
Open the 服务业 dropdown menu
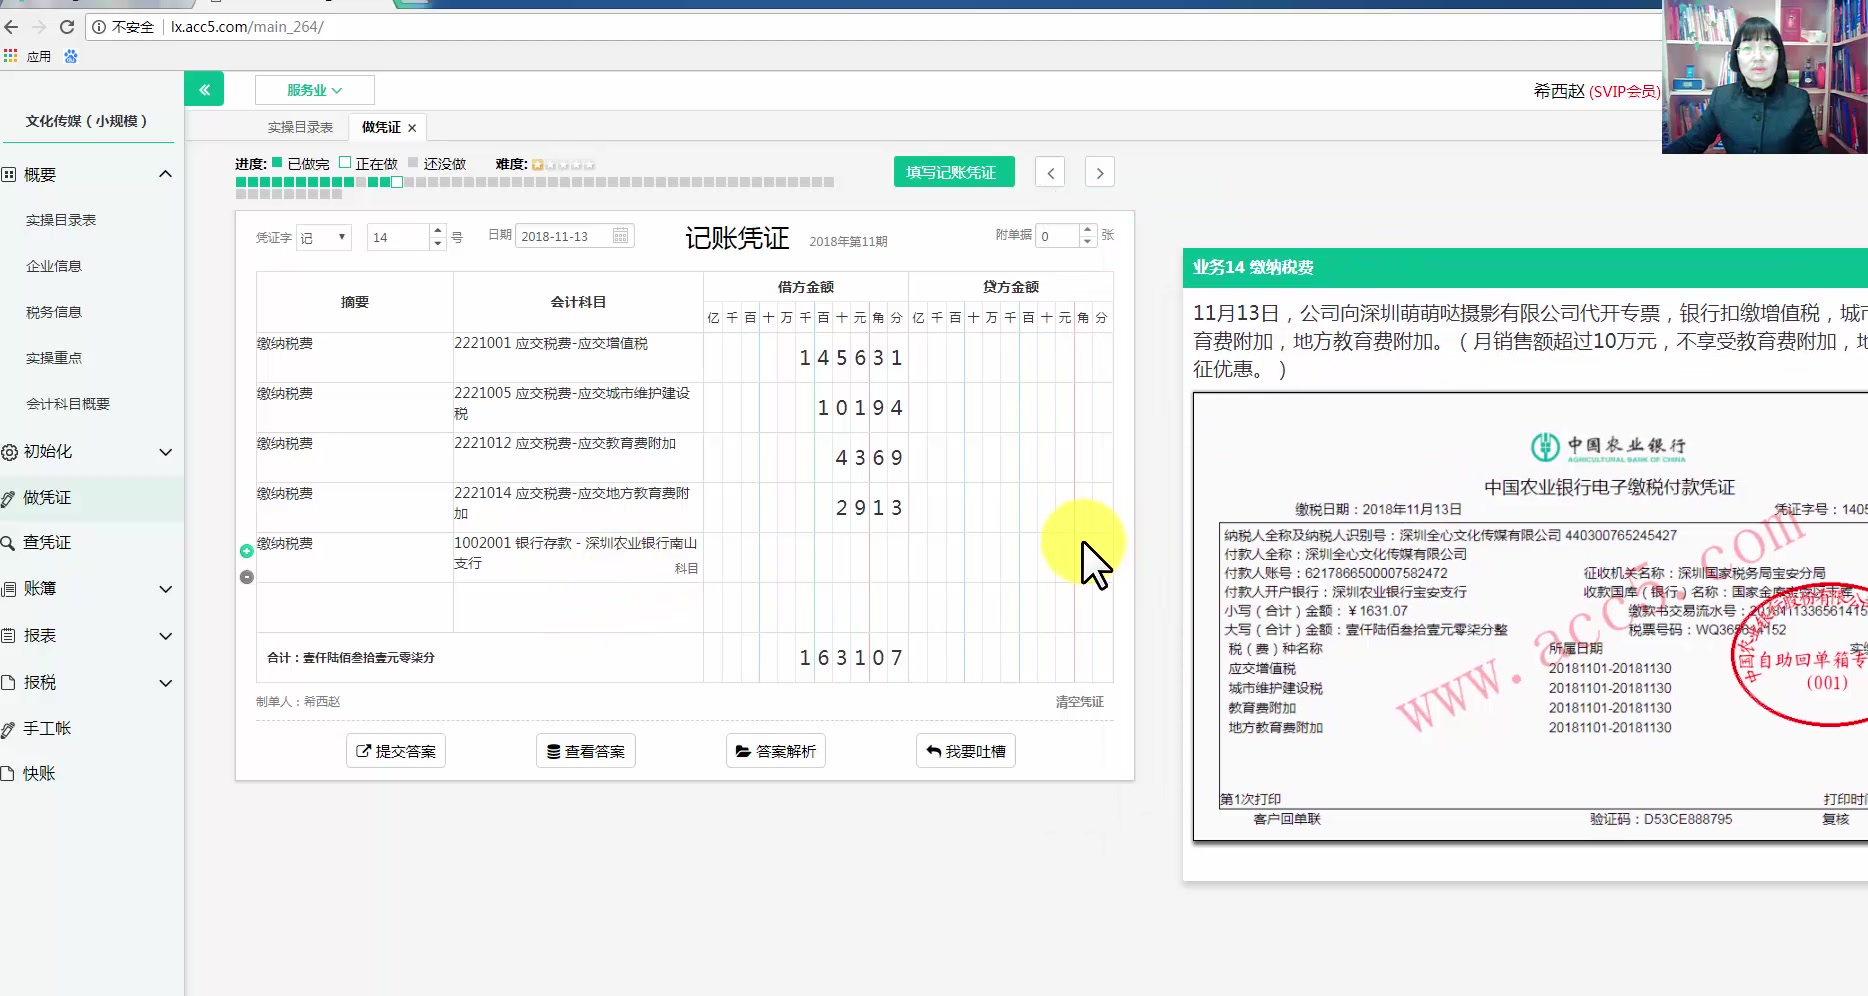coord(314,89)
